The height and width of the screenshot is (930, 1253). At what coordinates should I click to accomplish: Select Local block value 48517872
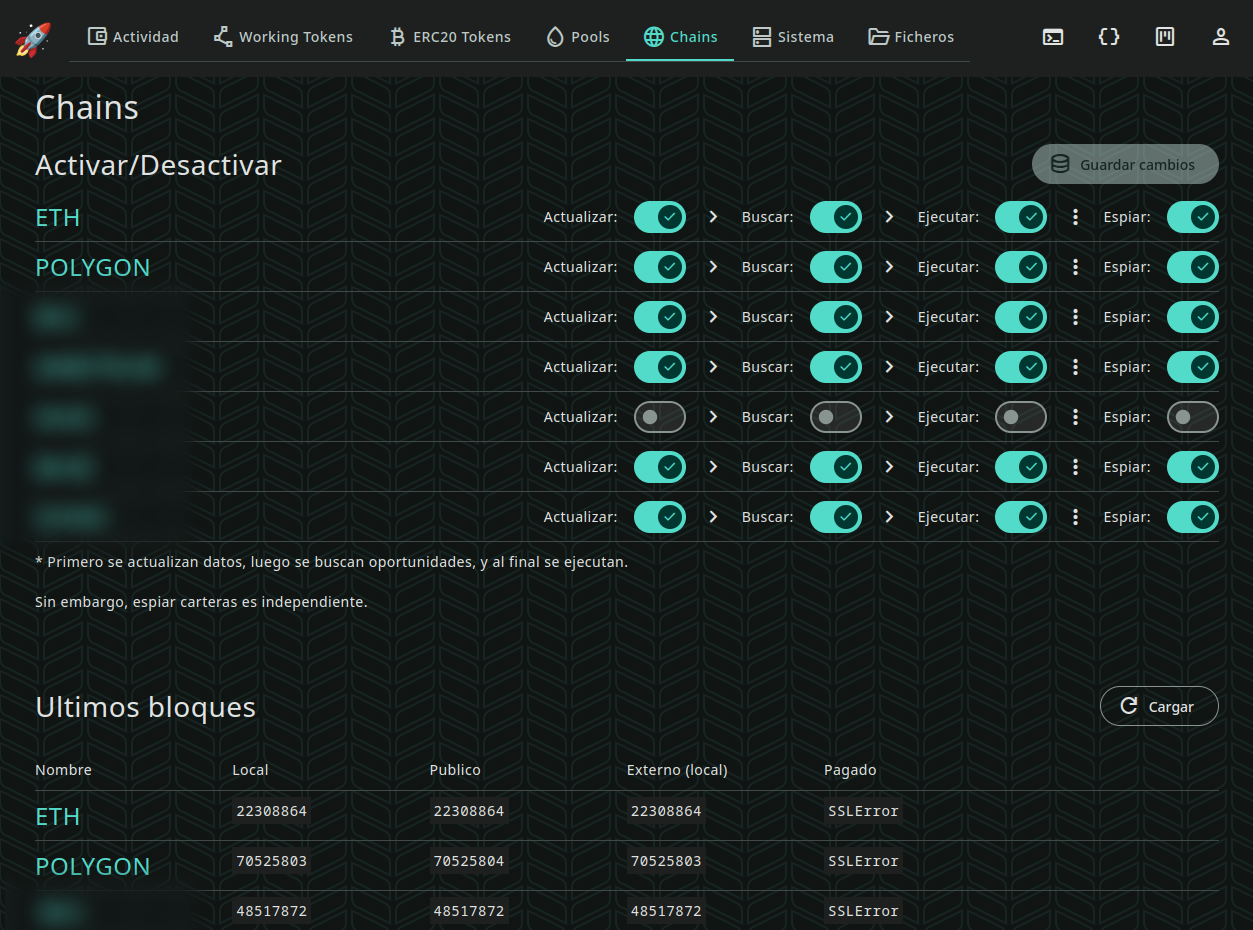pos(271,911)
